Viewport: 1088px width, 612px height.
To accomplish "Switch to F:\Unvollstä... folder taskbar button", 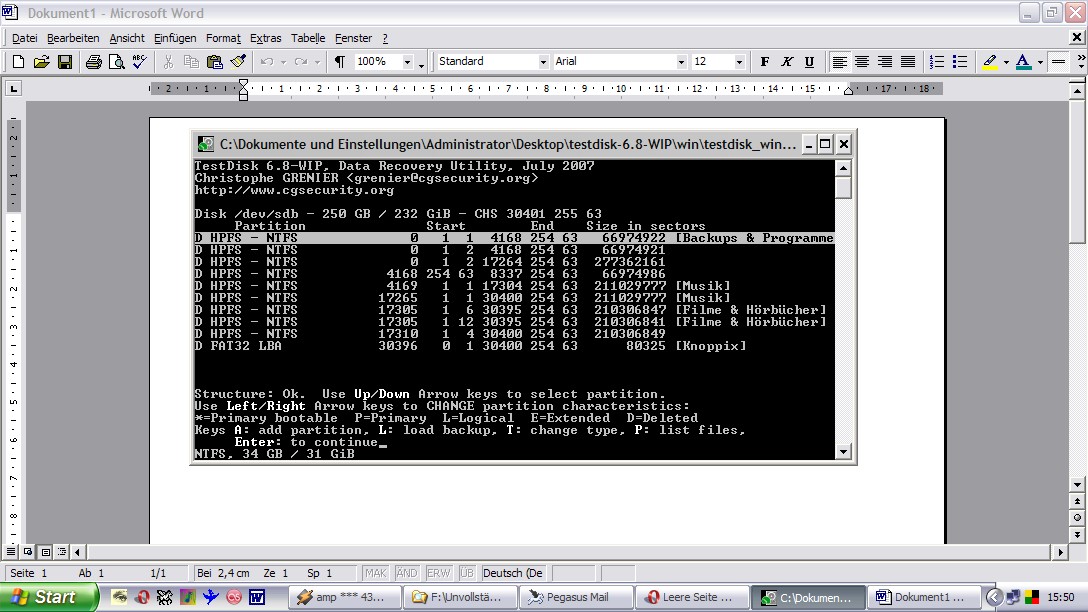I will pos(461,597).
